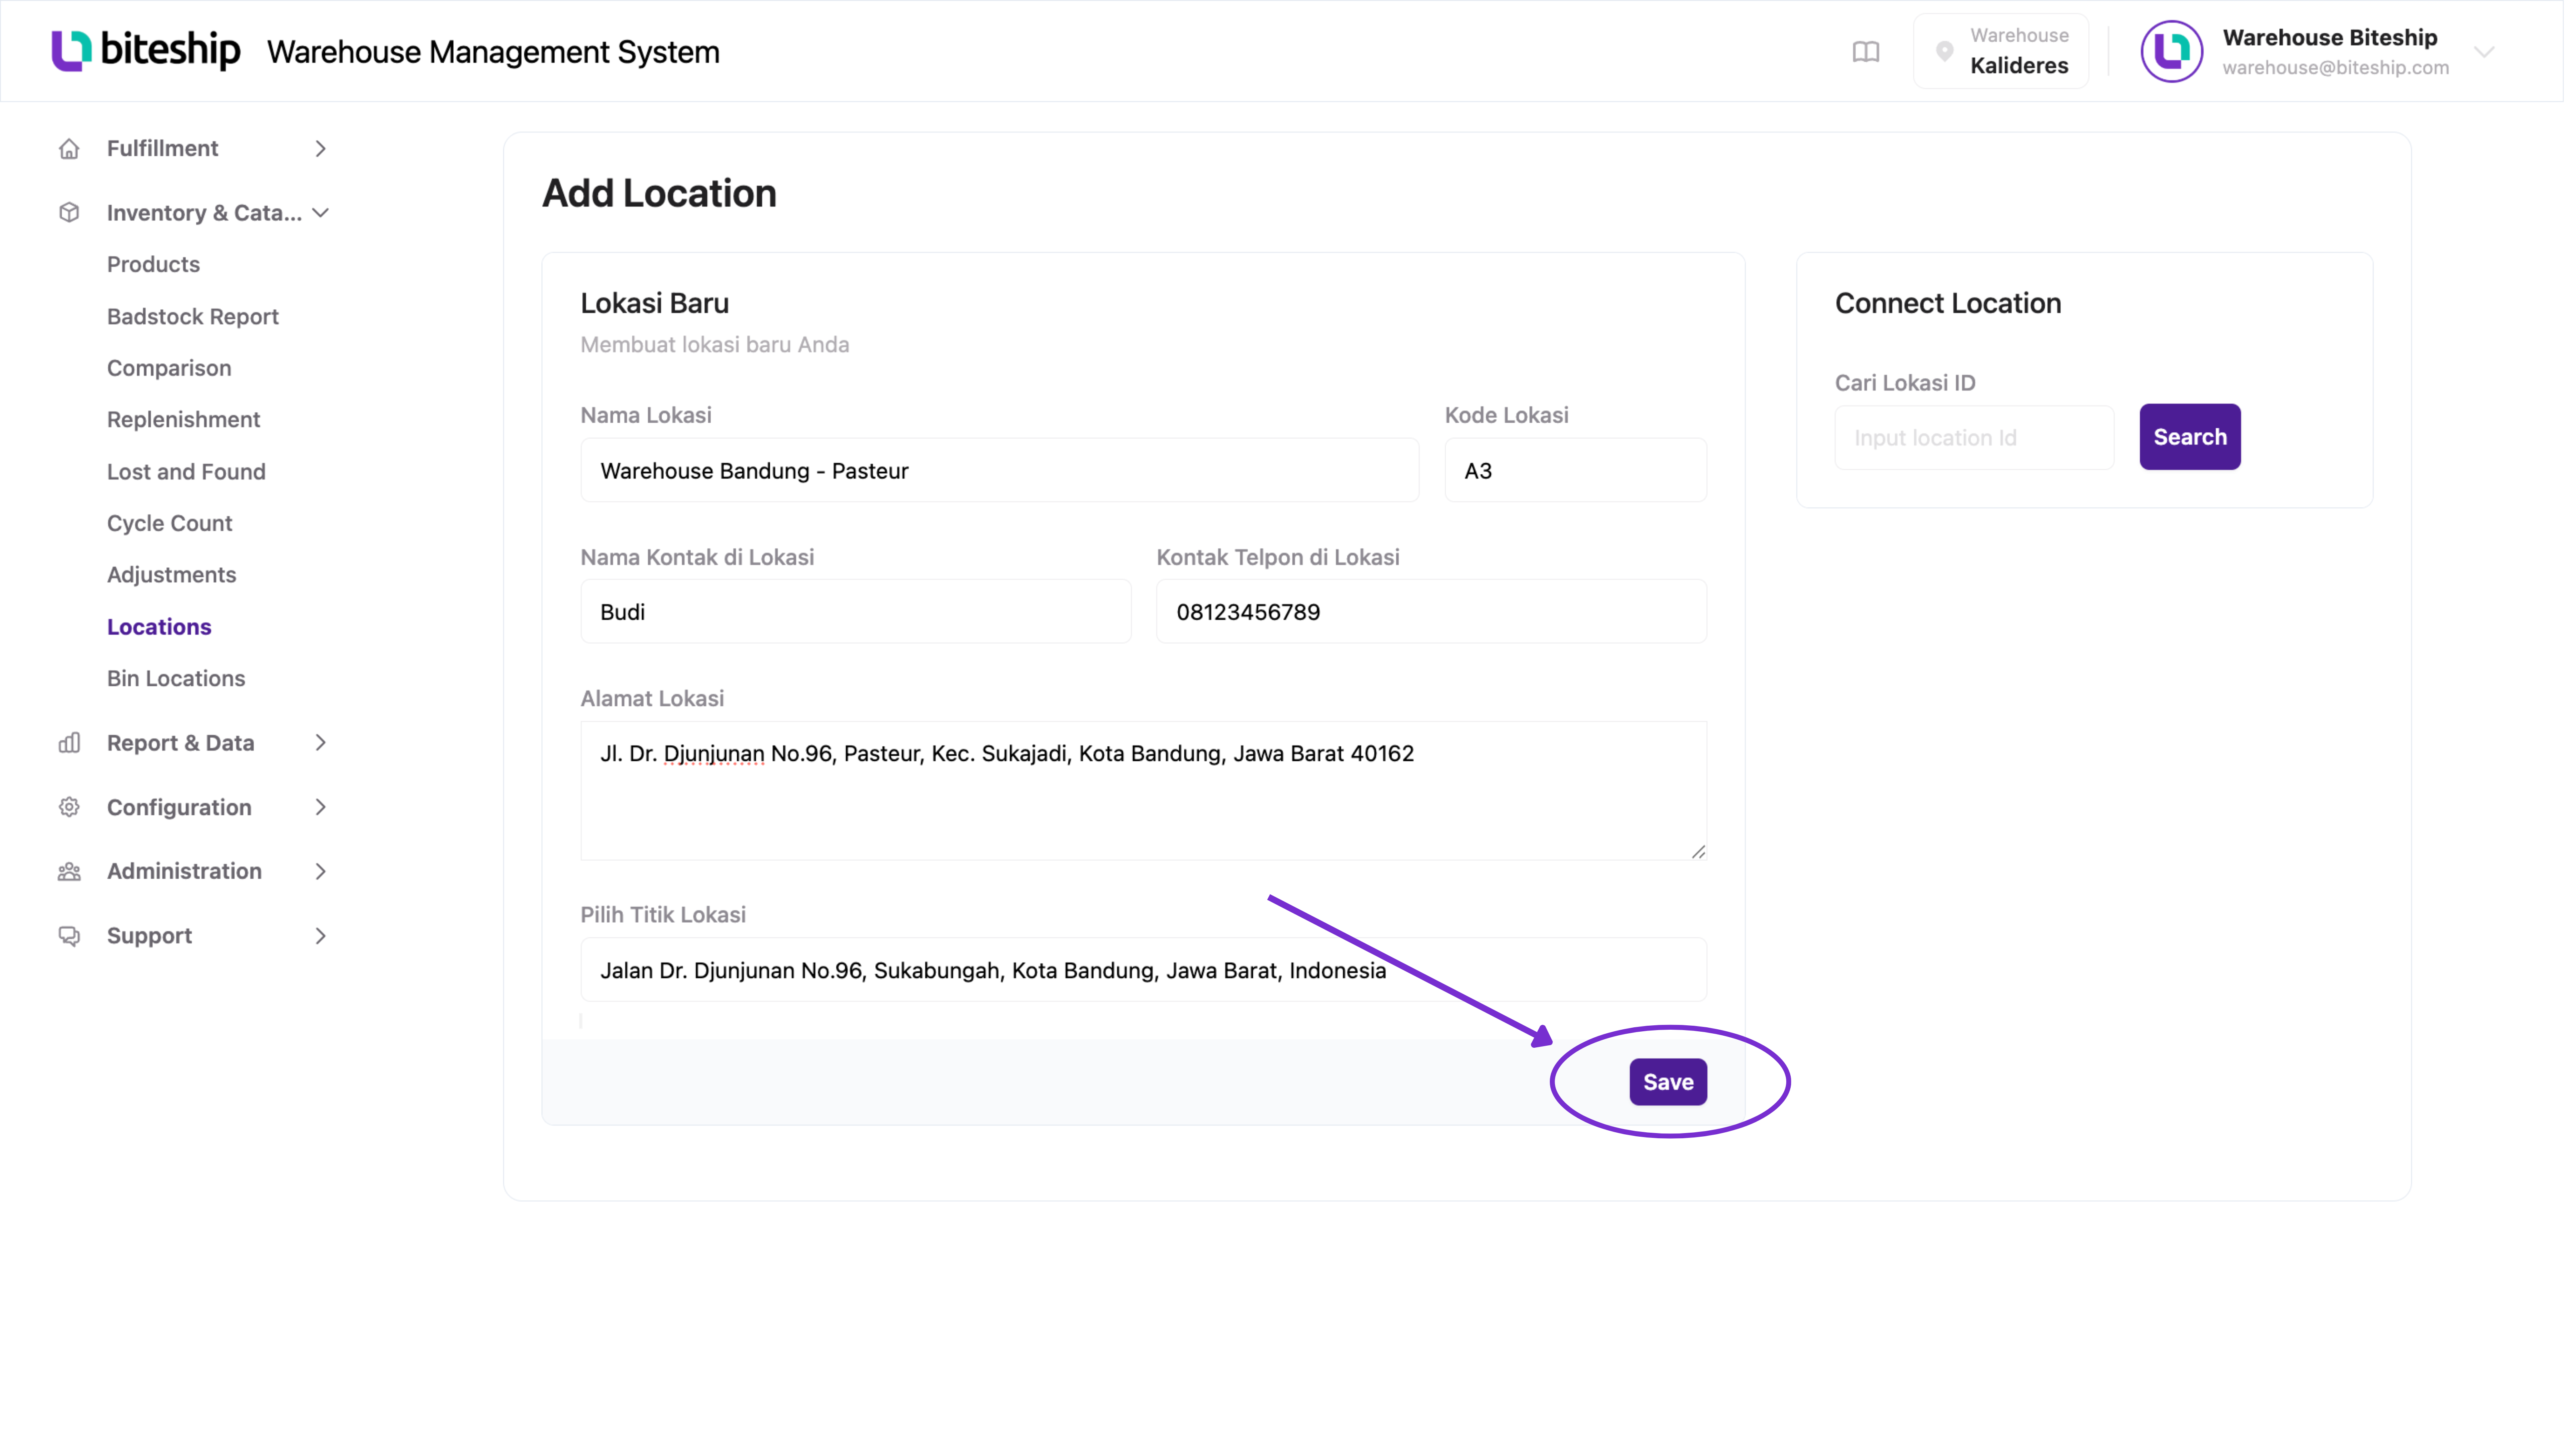Click the Alamat Lokasi textarea resize handle
The height and width of the screenshot is (1456, 2565).
pos(1698,851)
